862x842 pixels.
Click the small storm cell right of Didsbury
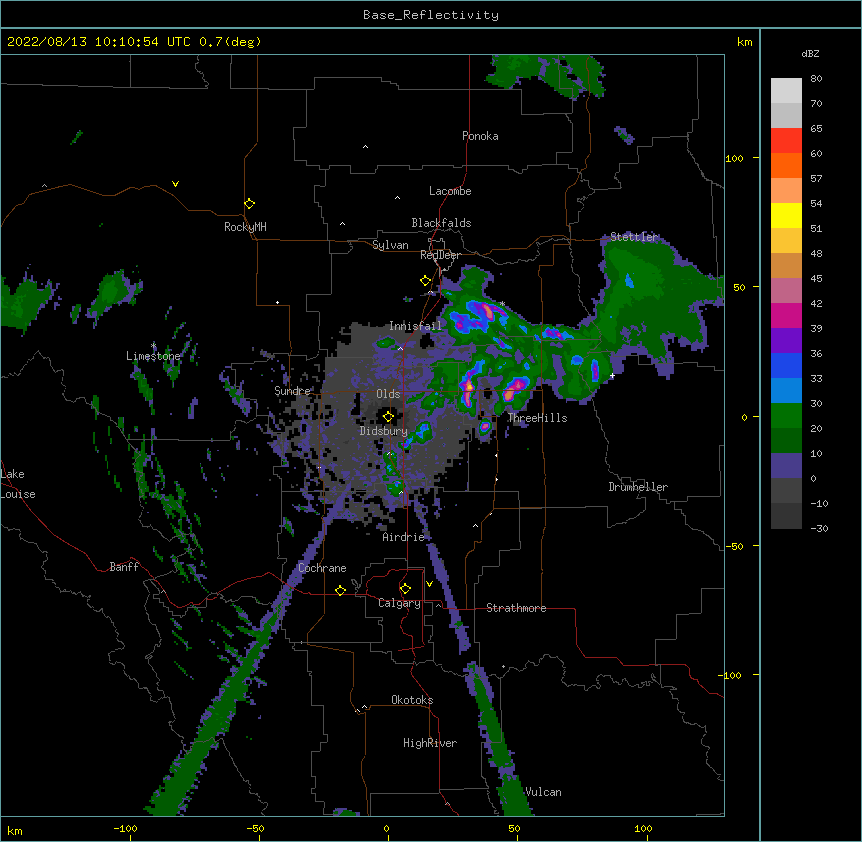[x=421, y=432]
